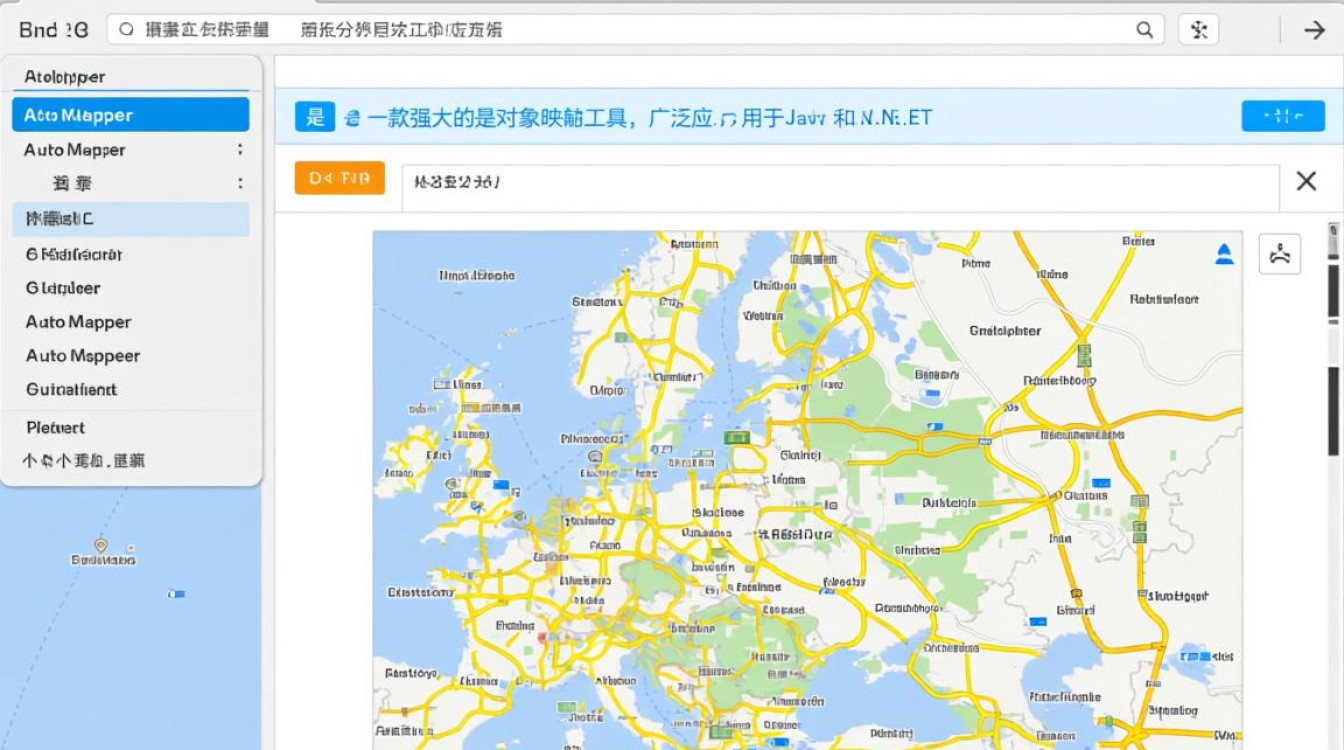This screenshot has width=1344, height=750.
Task: Click the blue button in the result banner
Action: [1283, 117]
